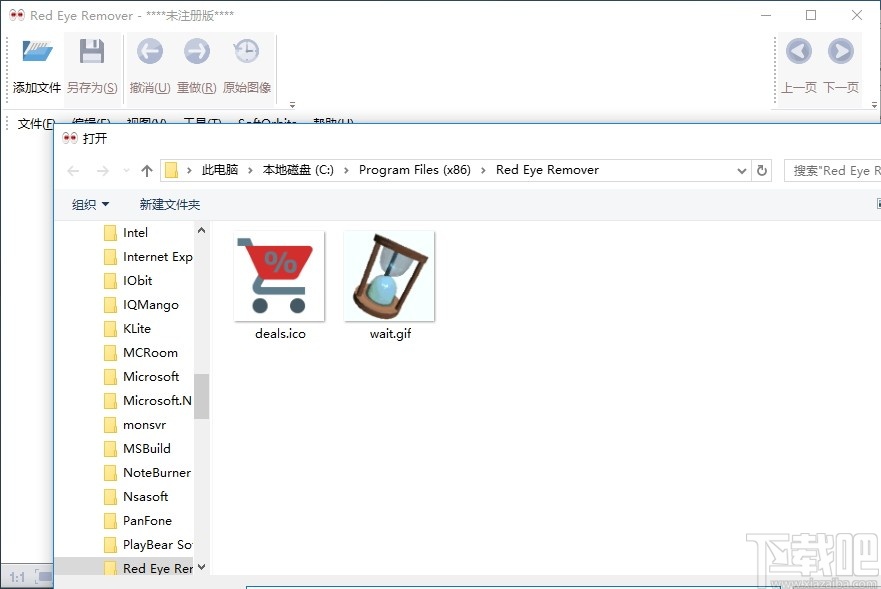Click the folder icon in the address bar
This screenshot has height=589, width=881.
[171, 170]
